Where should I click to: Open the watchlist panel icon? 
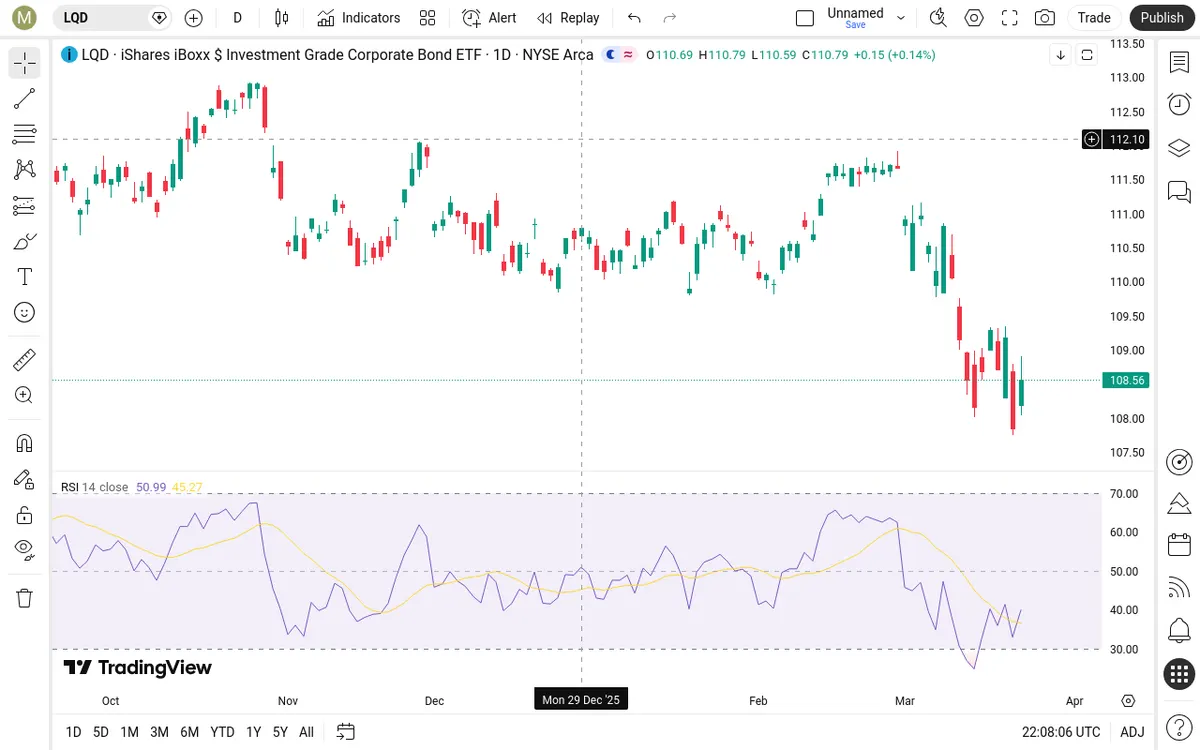pyautogui.click(x=1179, y=62)
